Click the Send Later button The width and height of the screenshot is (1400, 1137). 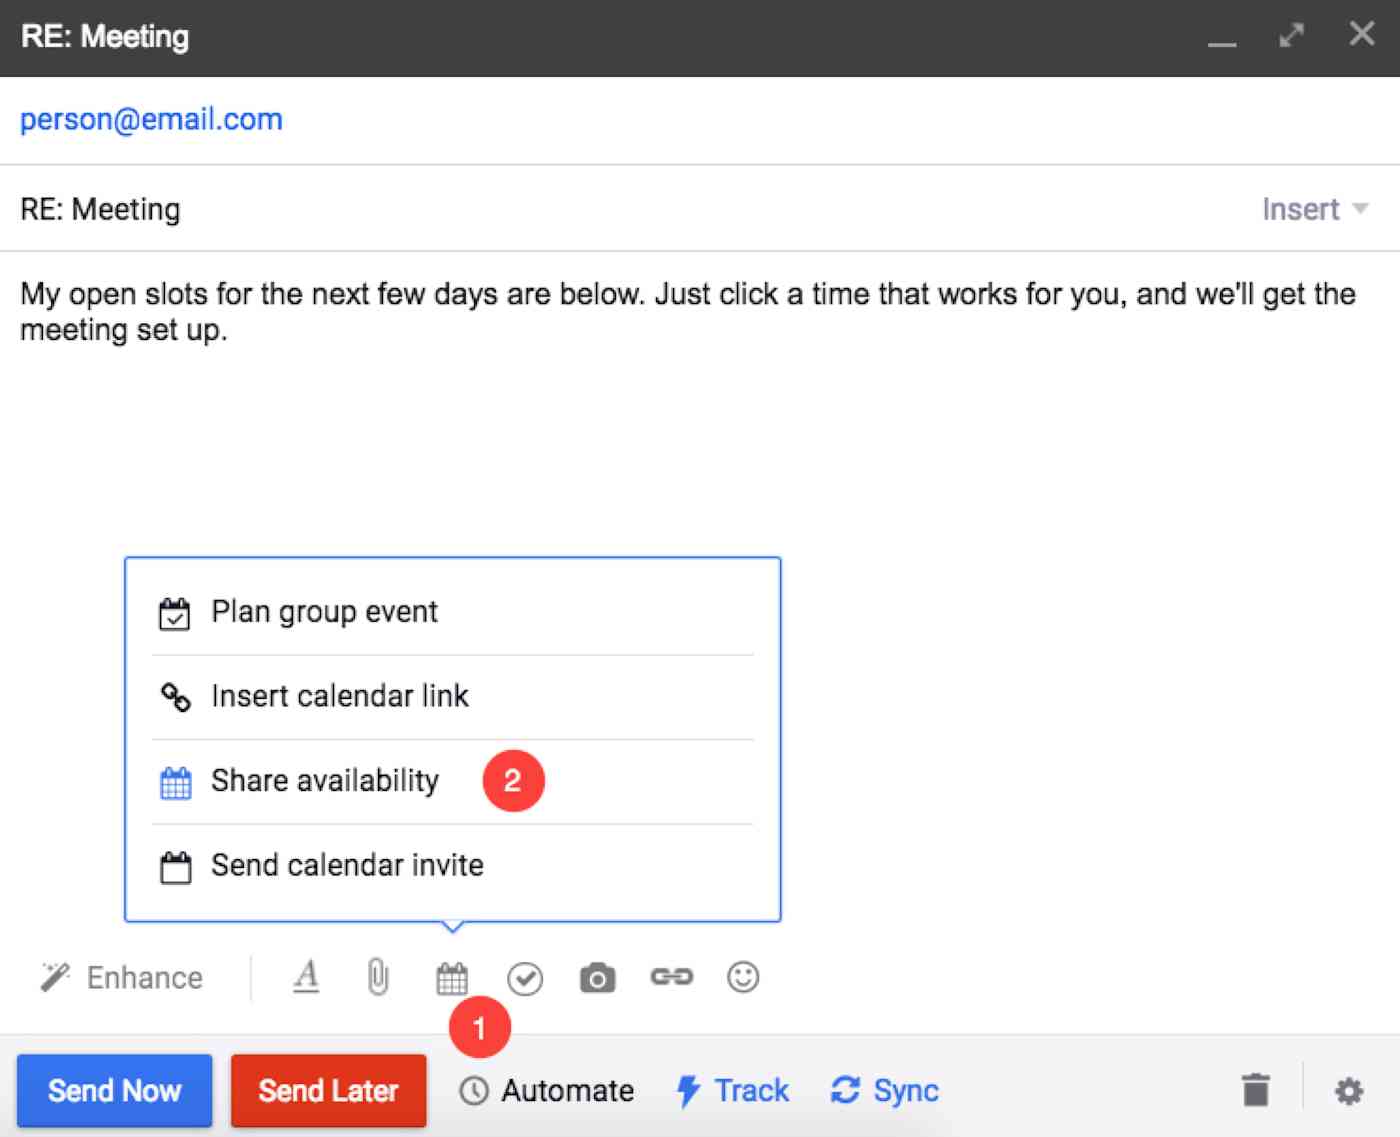point(328,1091)
